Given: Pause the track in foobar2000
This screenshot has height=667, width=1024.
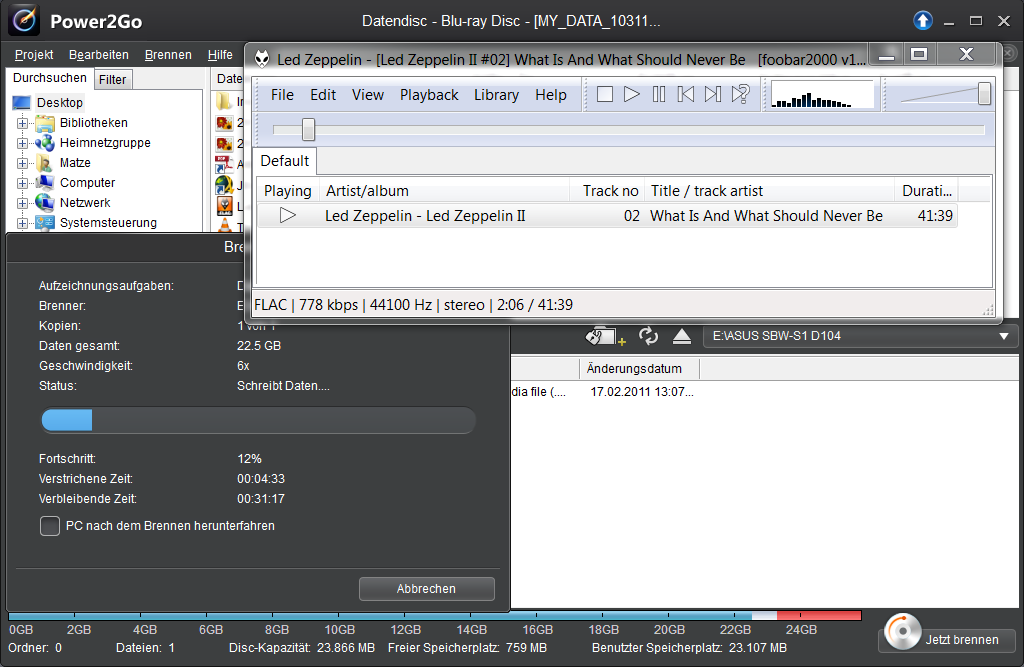Looking at the screenshot, I should tap(659, 95).
